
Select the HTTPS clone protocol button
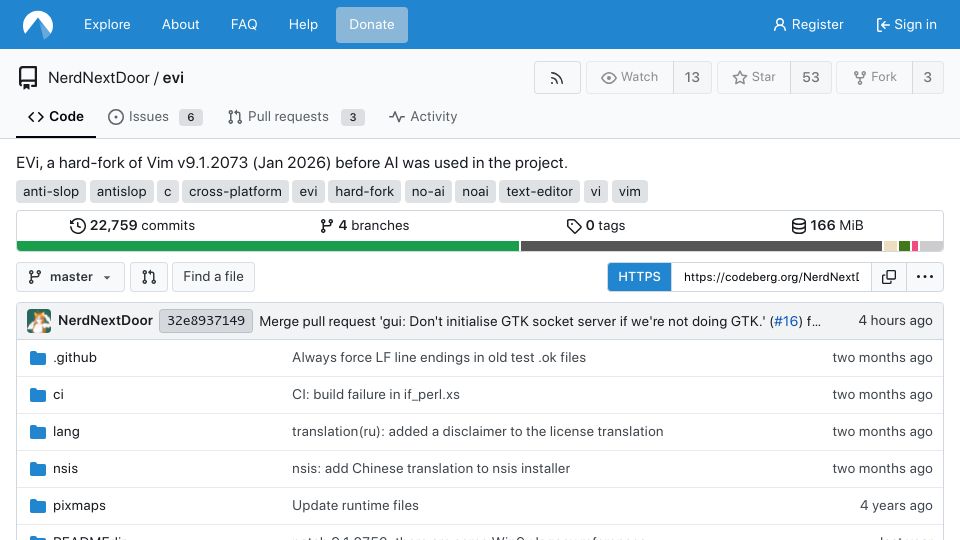(639, 277)
